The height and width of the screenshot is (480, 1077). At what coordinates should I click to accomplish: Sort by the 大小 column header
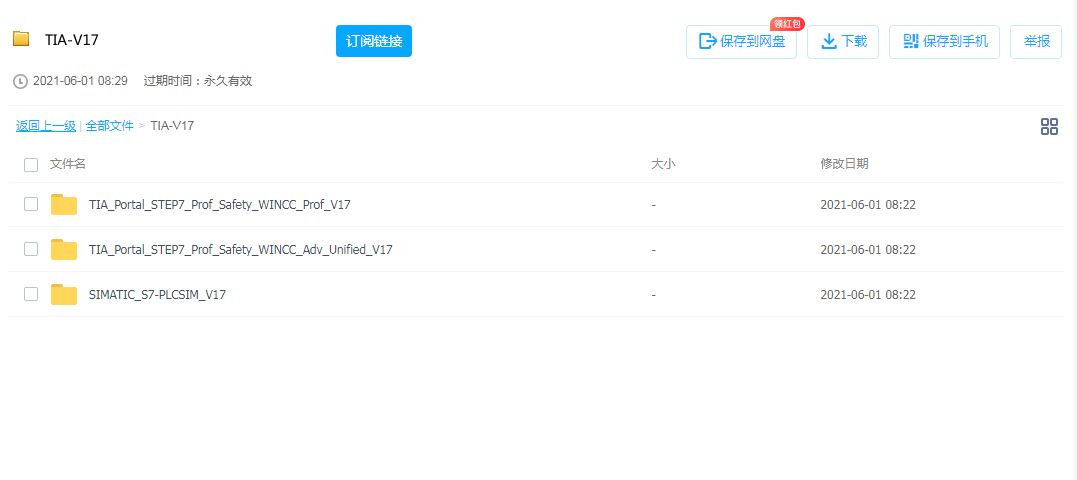pos(663,164)
